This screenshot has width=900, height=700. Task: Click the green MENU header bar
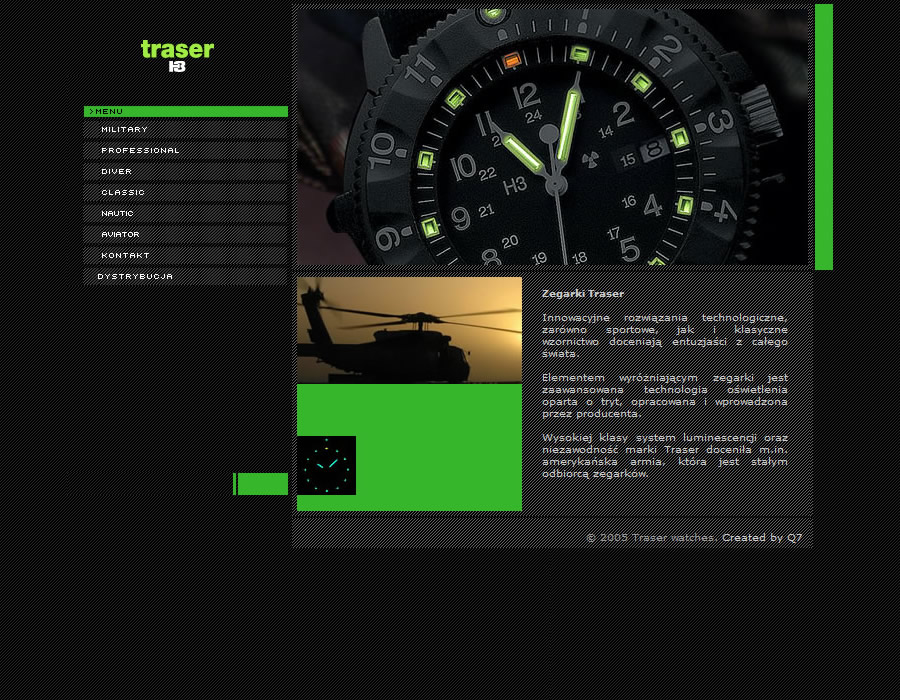pyautogui.click(x=185, y=111)
